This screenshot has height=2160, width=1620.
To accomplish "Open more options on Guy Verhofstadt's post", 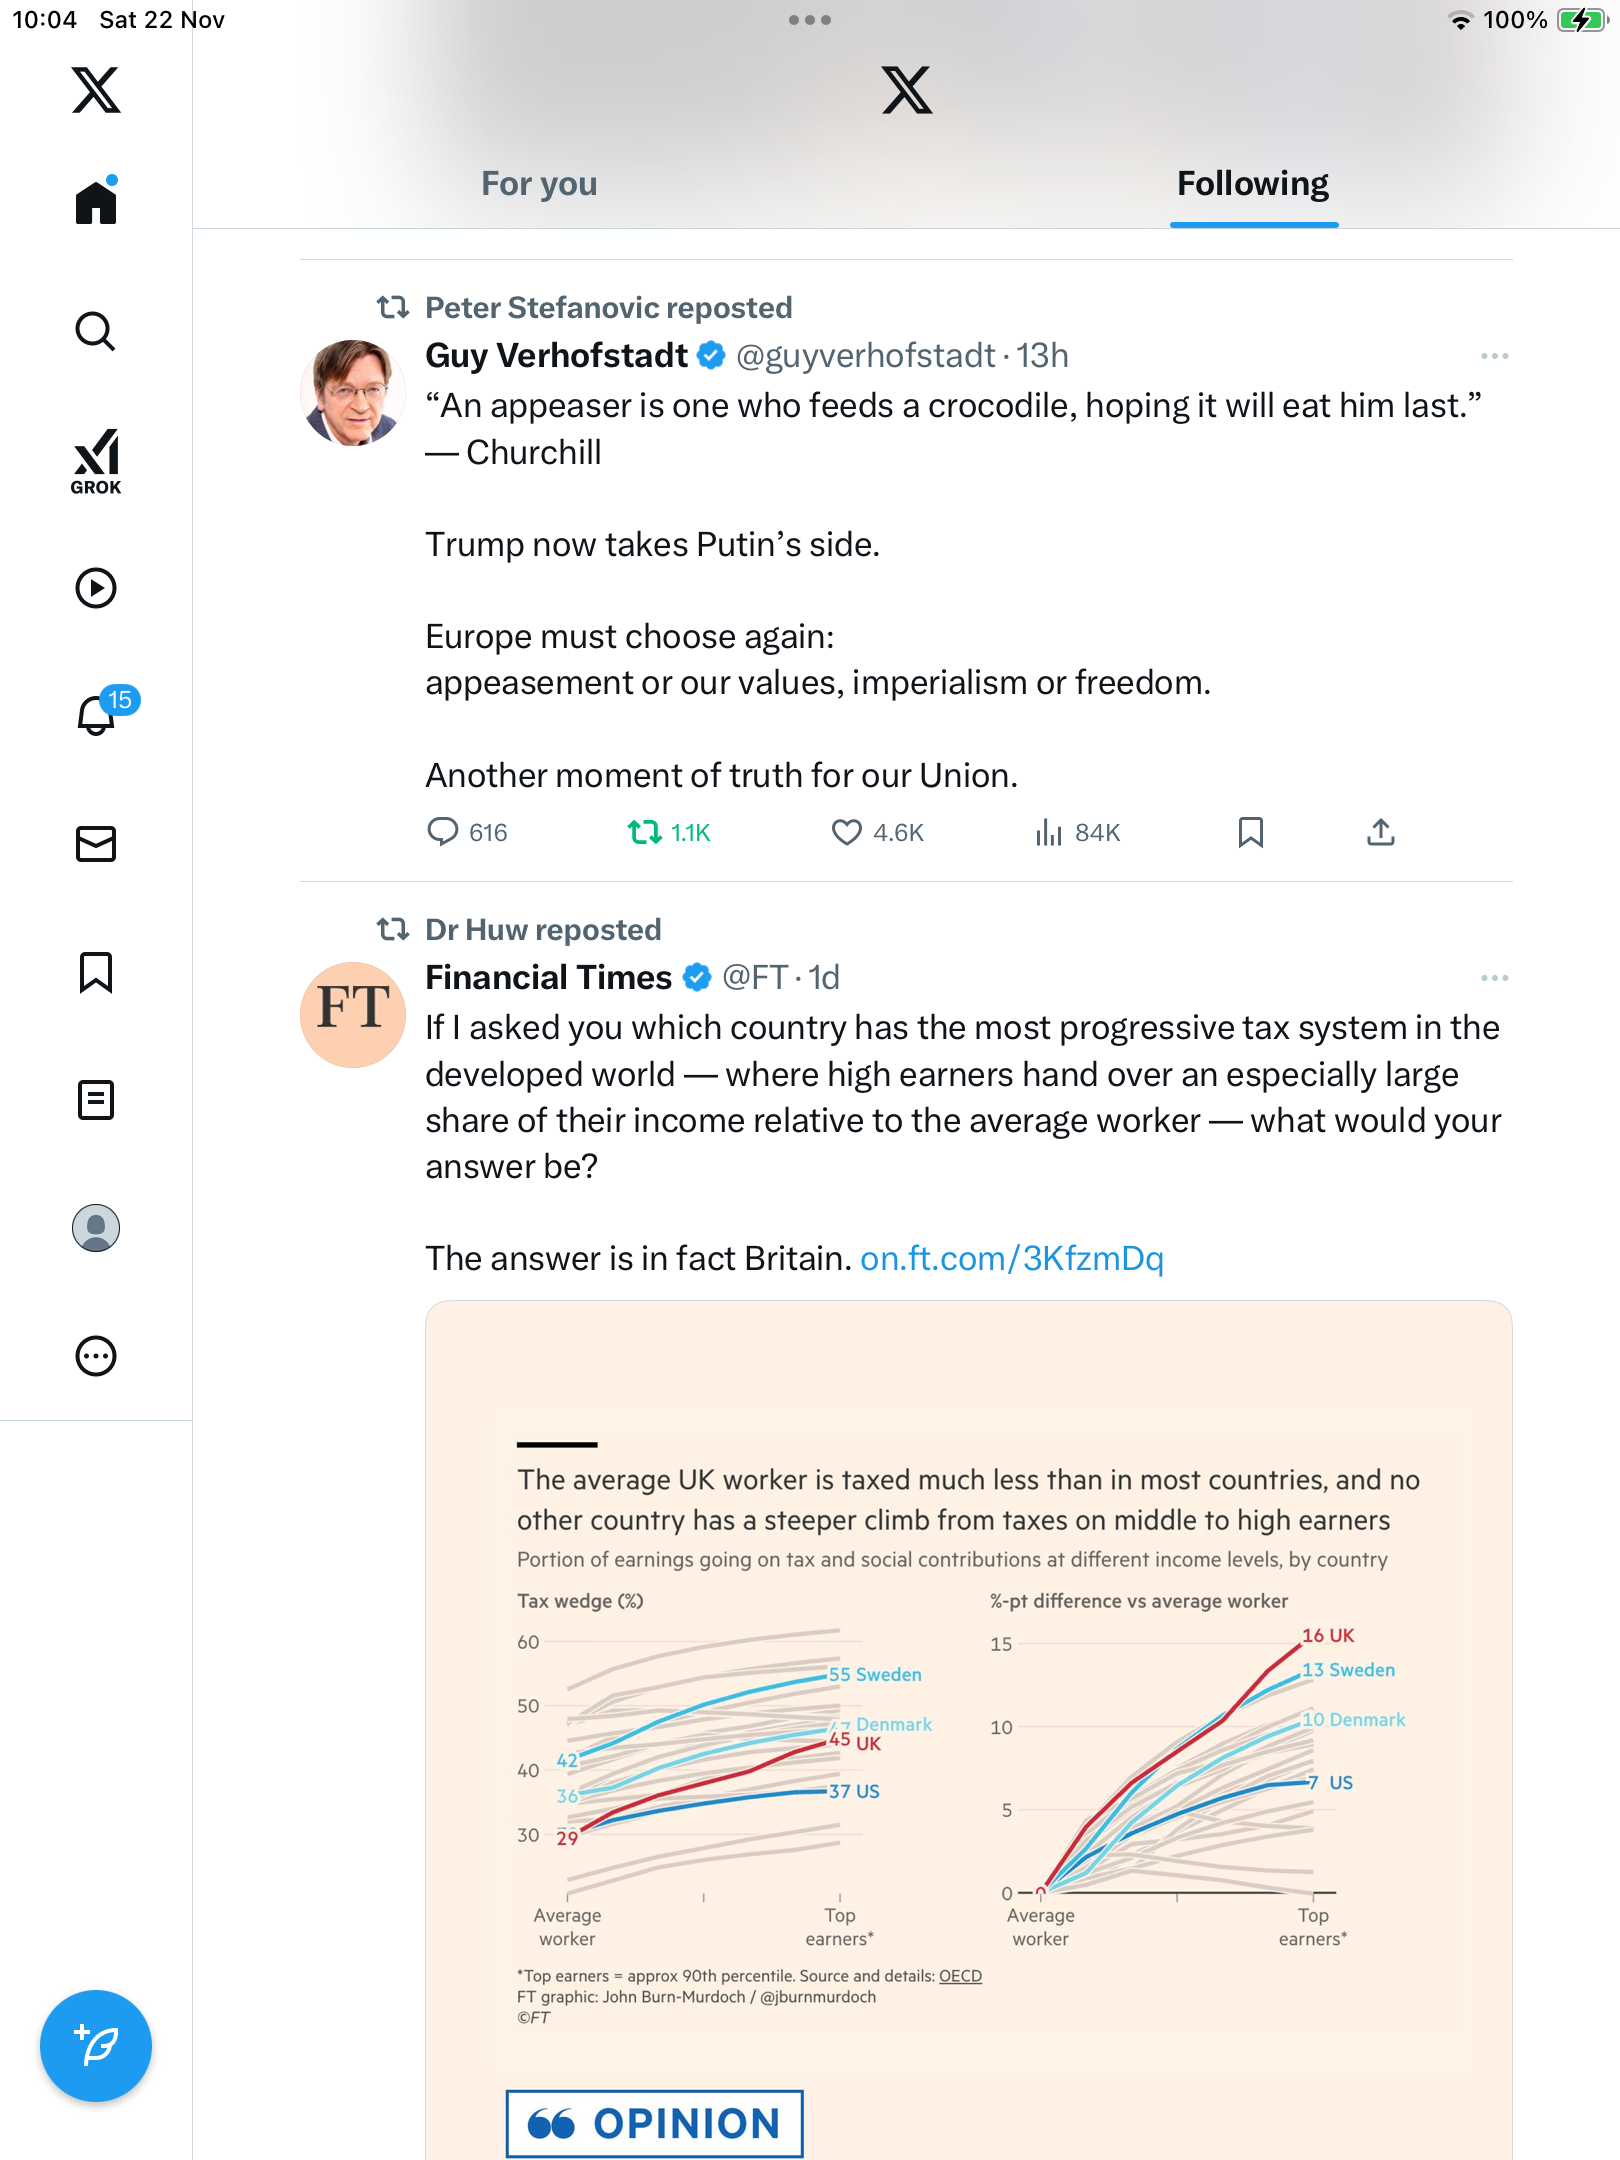I will pyautogui.click(x=1494, y=356).
